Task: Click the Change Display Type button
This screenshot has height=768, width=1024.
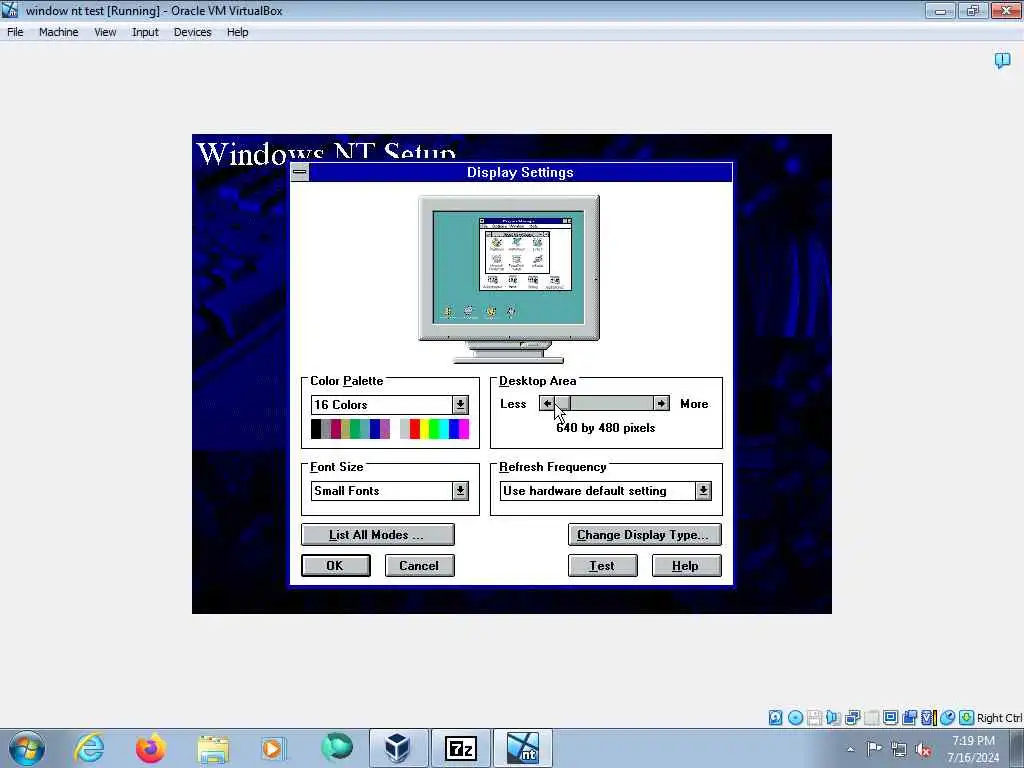Action: click(x=645, y=534)
